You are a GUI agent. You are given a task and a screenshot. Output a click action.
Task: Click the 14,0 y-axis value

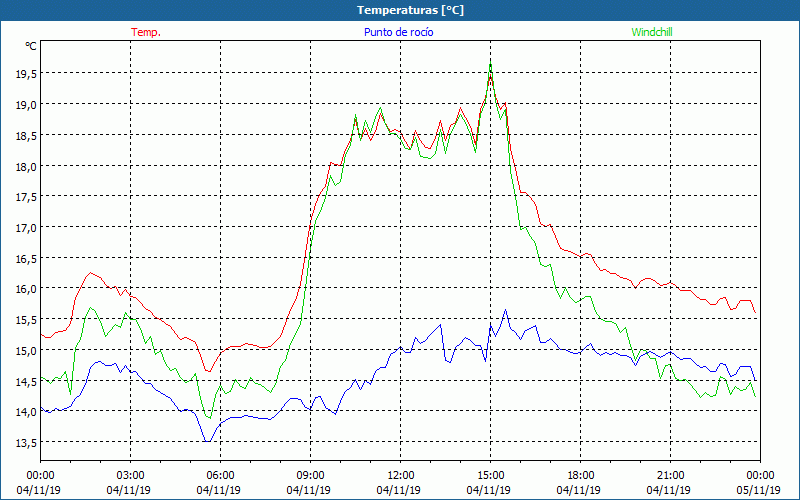coord(26,412)
